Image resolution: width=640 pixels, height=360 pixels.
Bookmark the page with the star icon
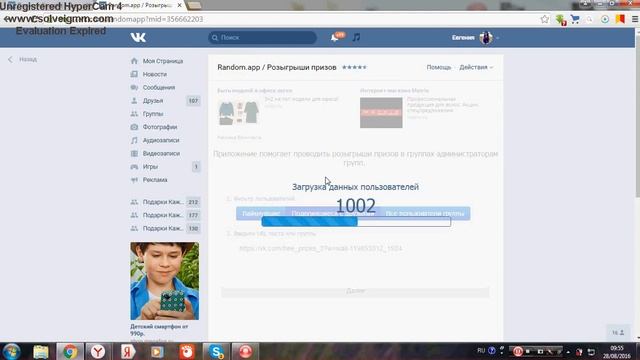[544, 19]
